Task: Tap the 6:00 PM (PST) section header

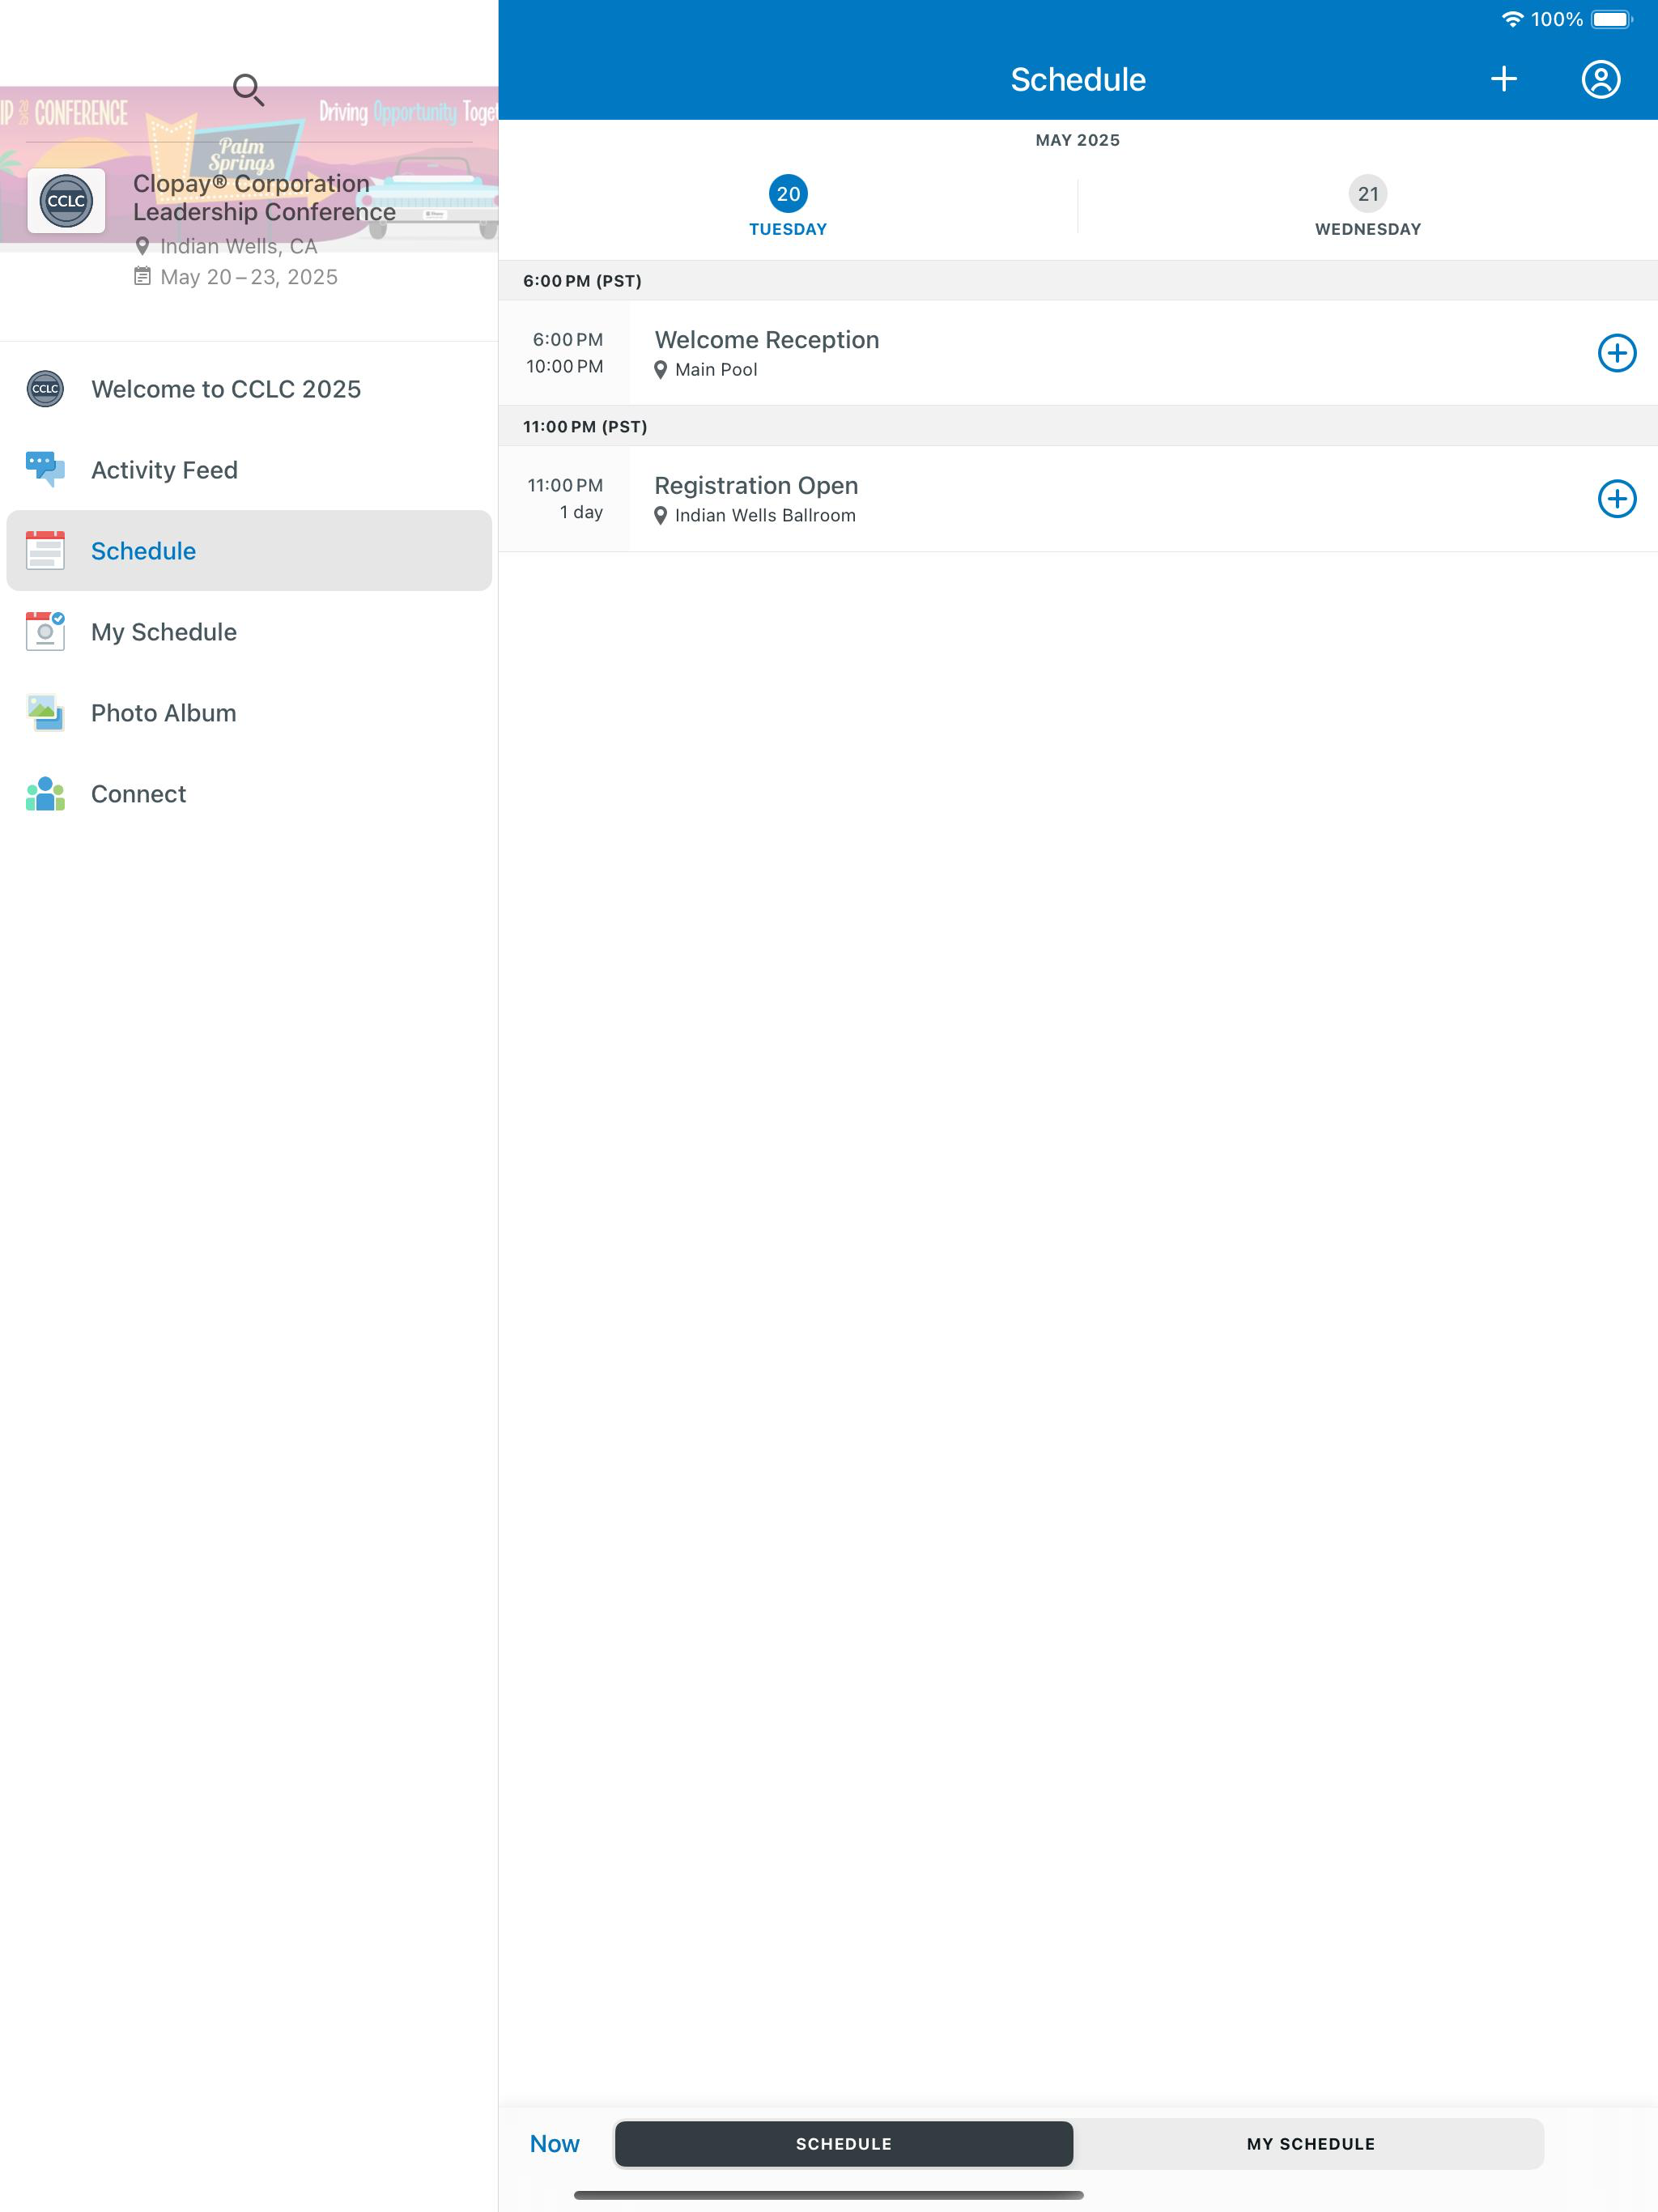Action: (x=1078, y=281)
